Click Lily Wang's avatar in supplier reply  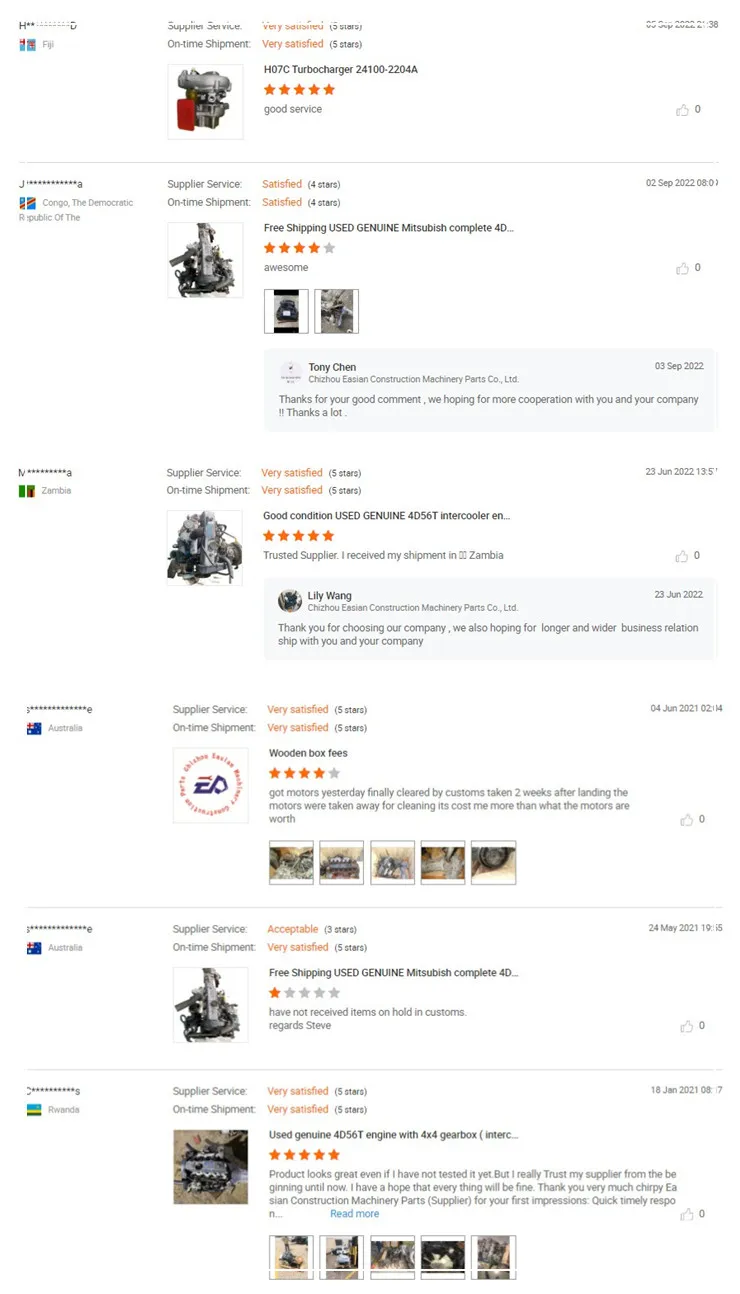click(290, 601)
